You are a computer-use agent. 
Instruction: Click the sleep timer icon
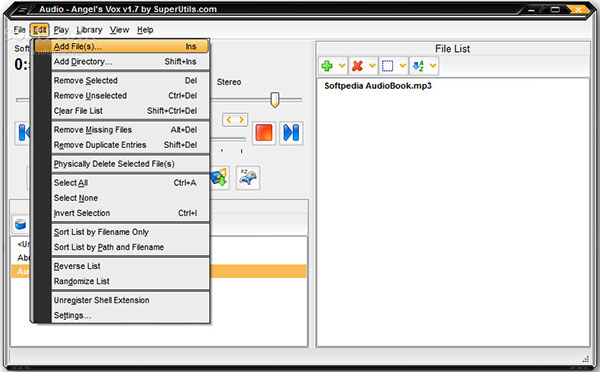248,178
